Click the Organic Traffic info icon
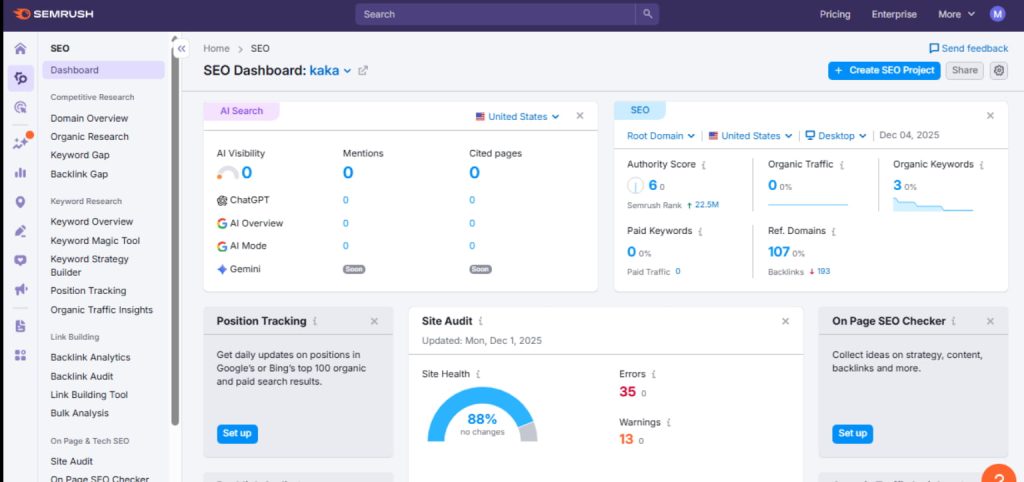The width and height of the screenshot is (1024, 482). [842, 165]
